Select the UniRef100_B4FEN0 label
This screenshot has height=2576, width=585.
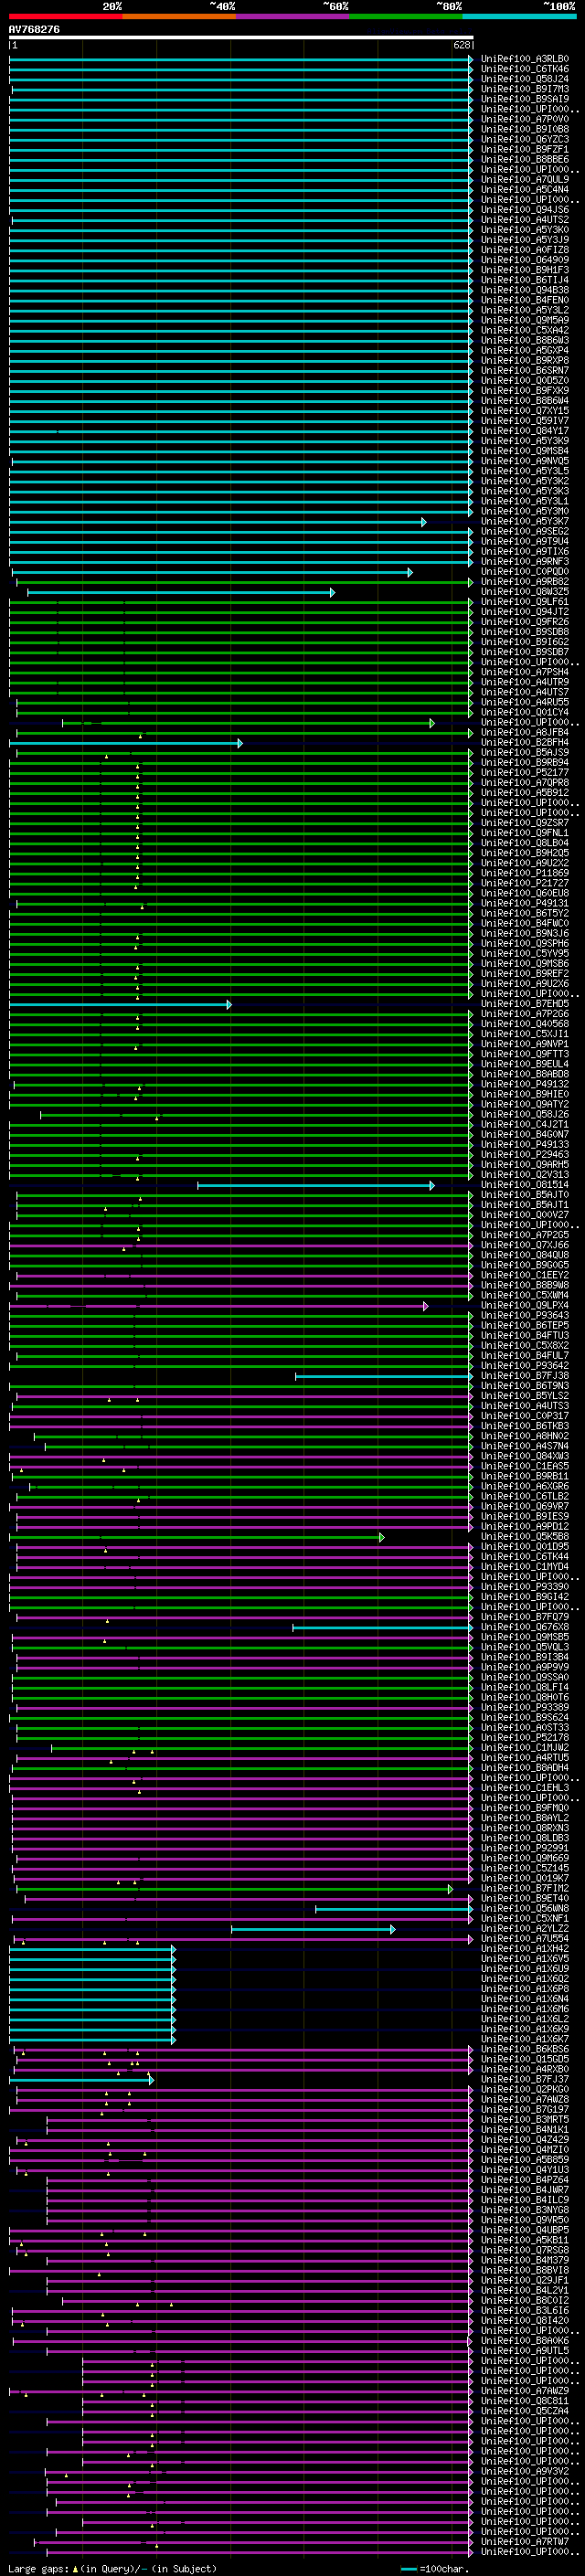(x=524, y=300)
